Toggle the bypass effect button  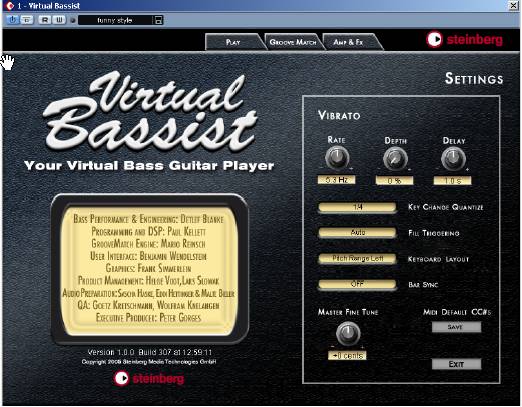coord(27,20)
